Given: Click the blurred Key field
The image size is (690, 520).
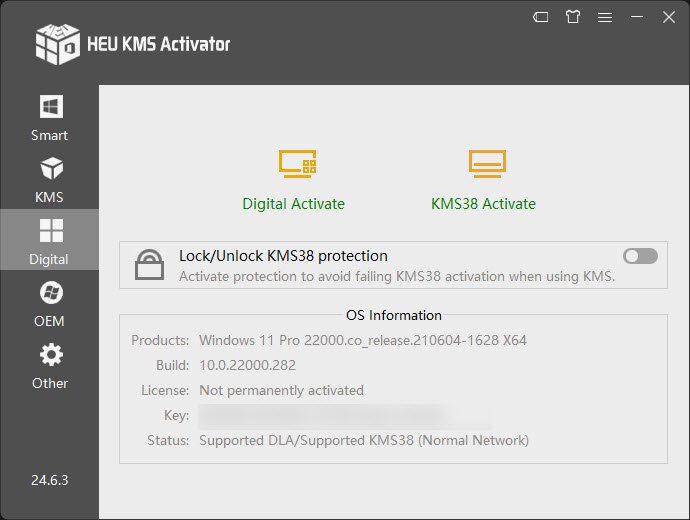Looking at the screenshot, I should (x=345, y=415).
